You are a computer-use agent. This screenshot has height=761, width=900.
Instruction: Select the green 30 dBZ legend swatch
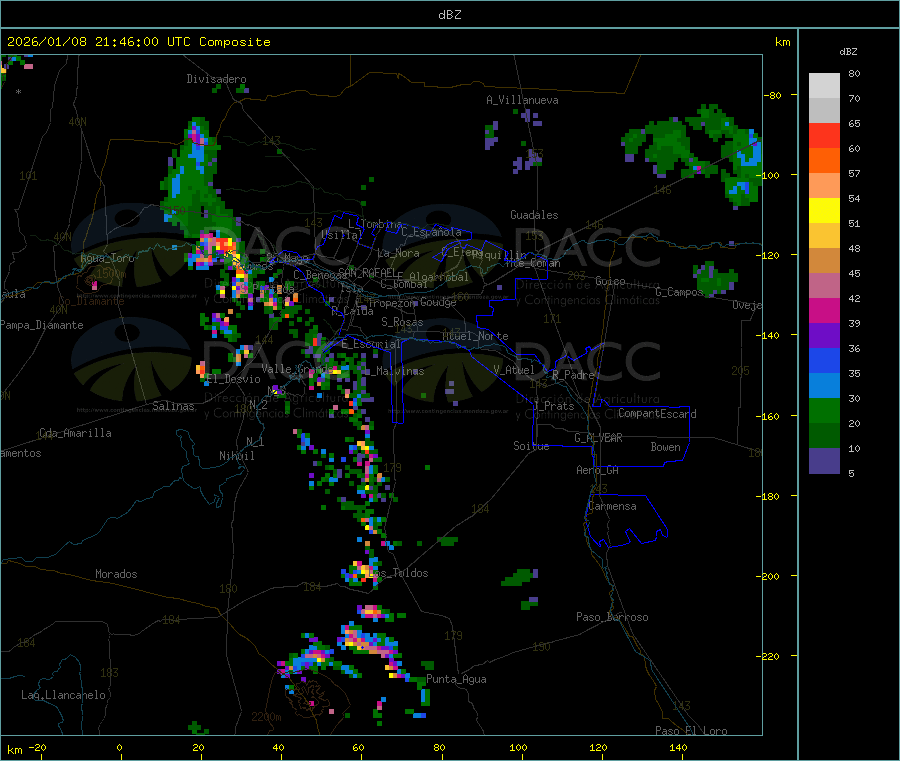[x=824, y=410]
